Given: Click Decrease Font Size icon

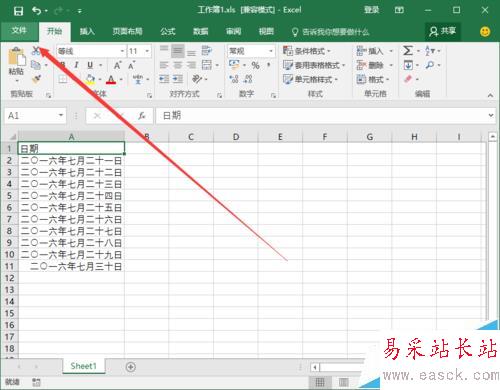Looking at the screenshot, I should (131, 65).
